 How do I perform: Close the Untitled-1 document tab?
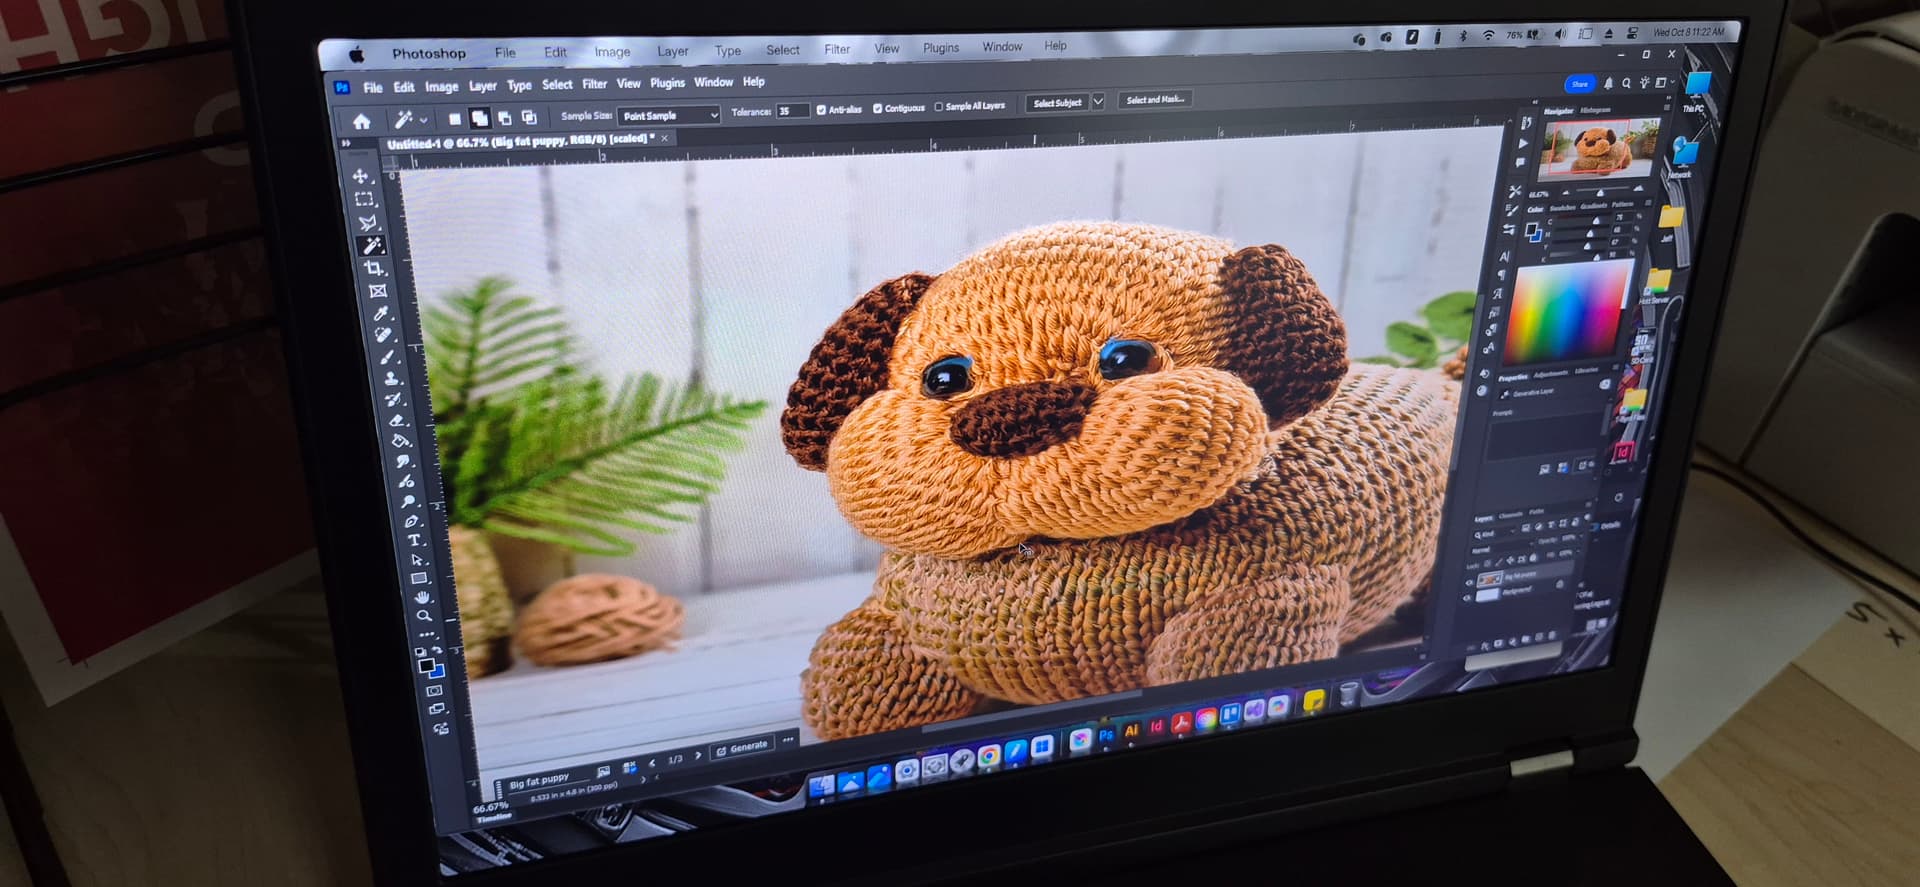[664, 138]
